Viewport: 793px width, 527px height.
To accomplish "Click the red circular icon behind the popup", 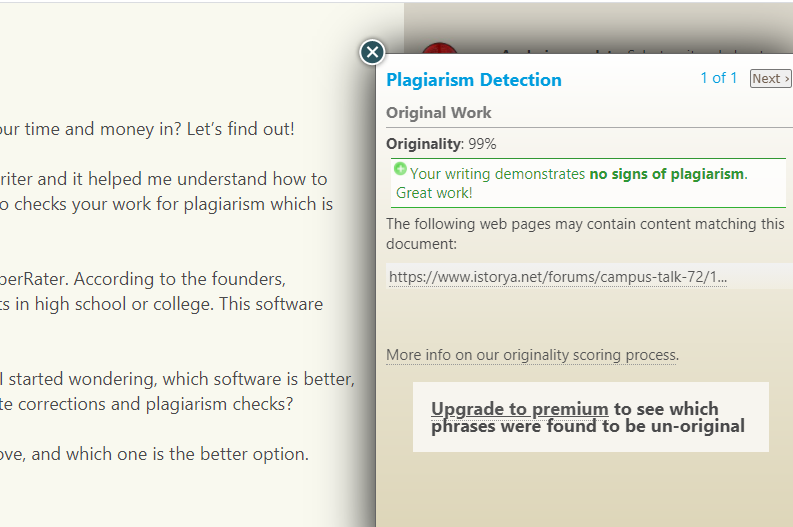I will pos(439,48).
